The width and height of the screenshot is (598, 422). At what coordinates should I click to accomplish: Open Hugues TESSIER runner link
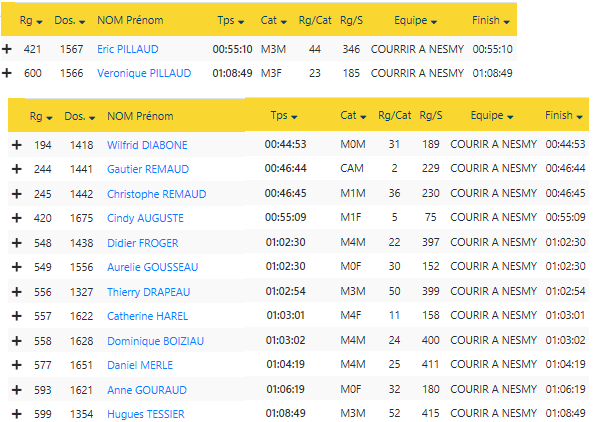(x=146, y=414)
